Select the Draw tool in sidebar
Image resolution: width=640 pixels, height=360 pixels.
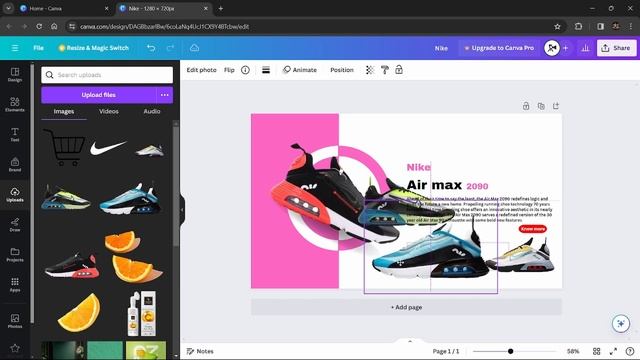click(15, 224)
